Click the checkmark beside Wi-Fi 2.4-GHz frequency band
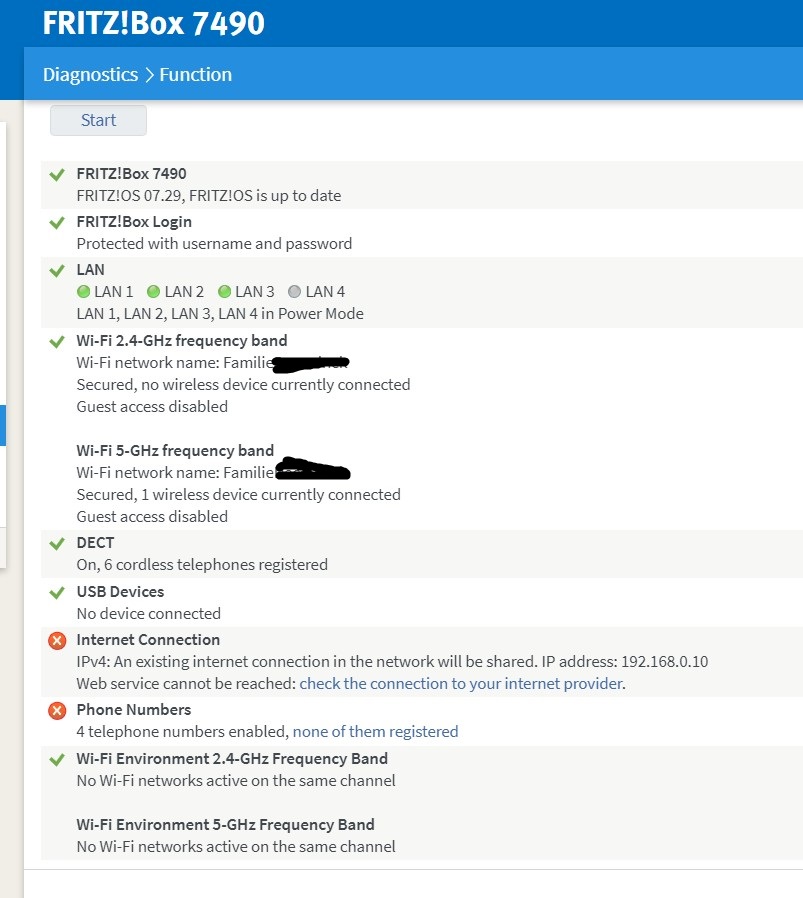The image size is (803, 898). pyautogui.click(x=57, y=342)
